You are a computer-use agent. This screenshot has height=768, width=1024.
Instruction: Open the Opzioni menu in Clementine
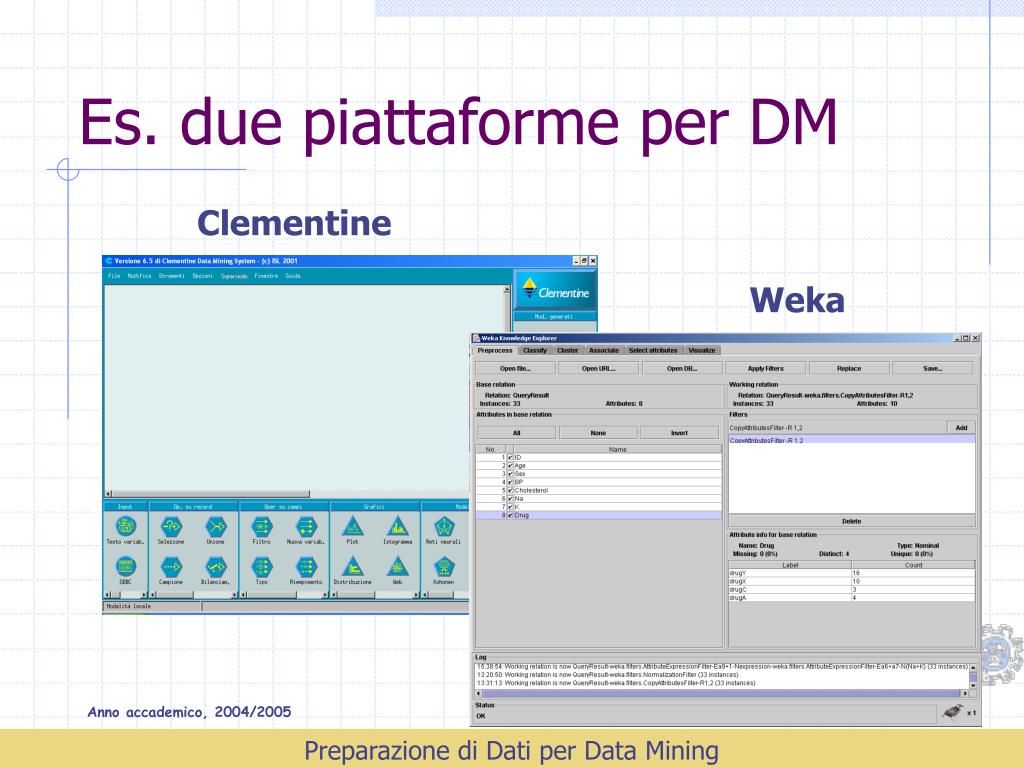(203, 276)
